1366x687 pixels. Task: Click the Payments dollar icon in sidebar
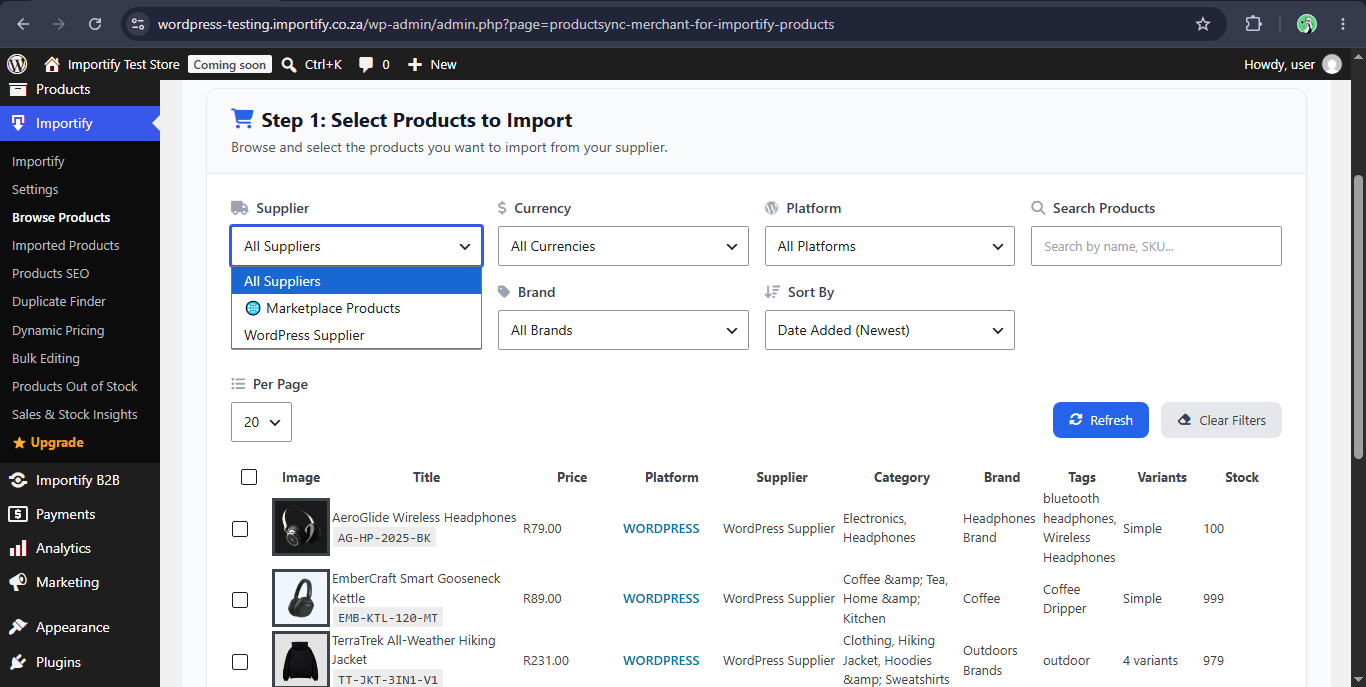18,514
